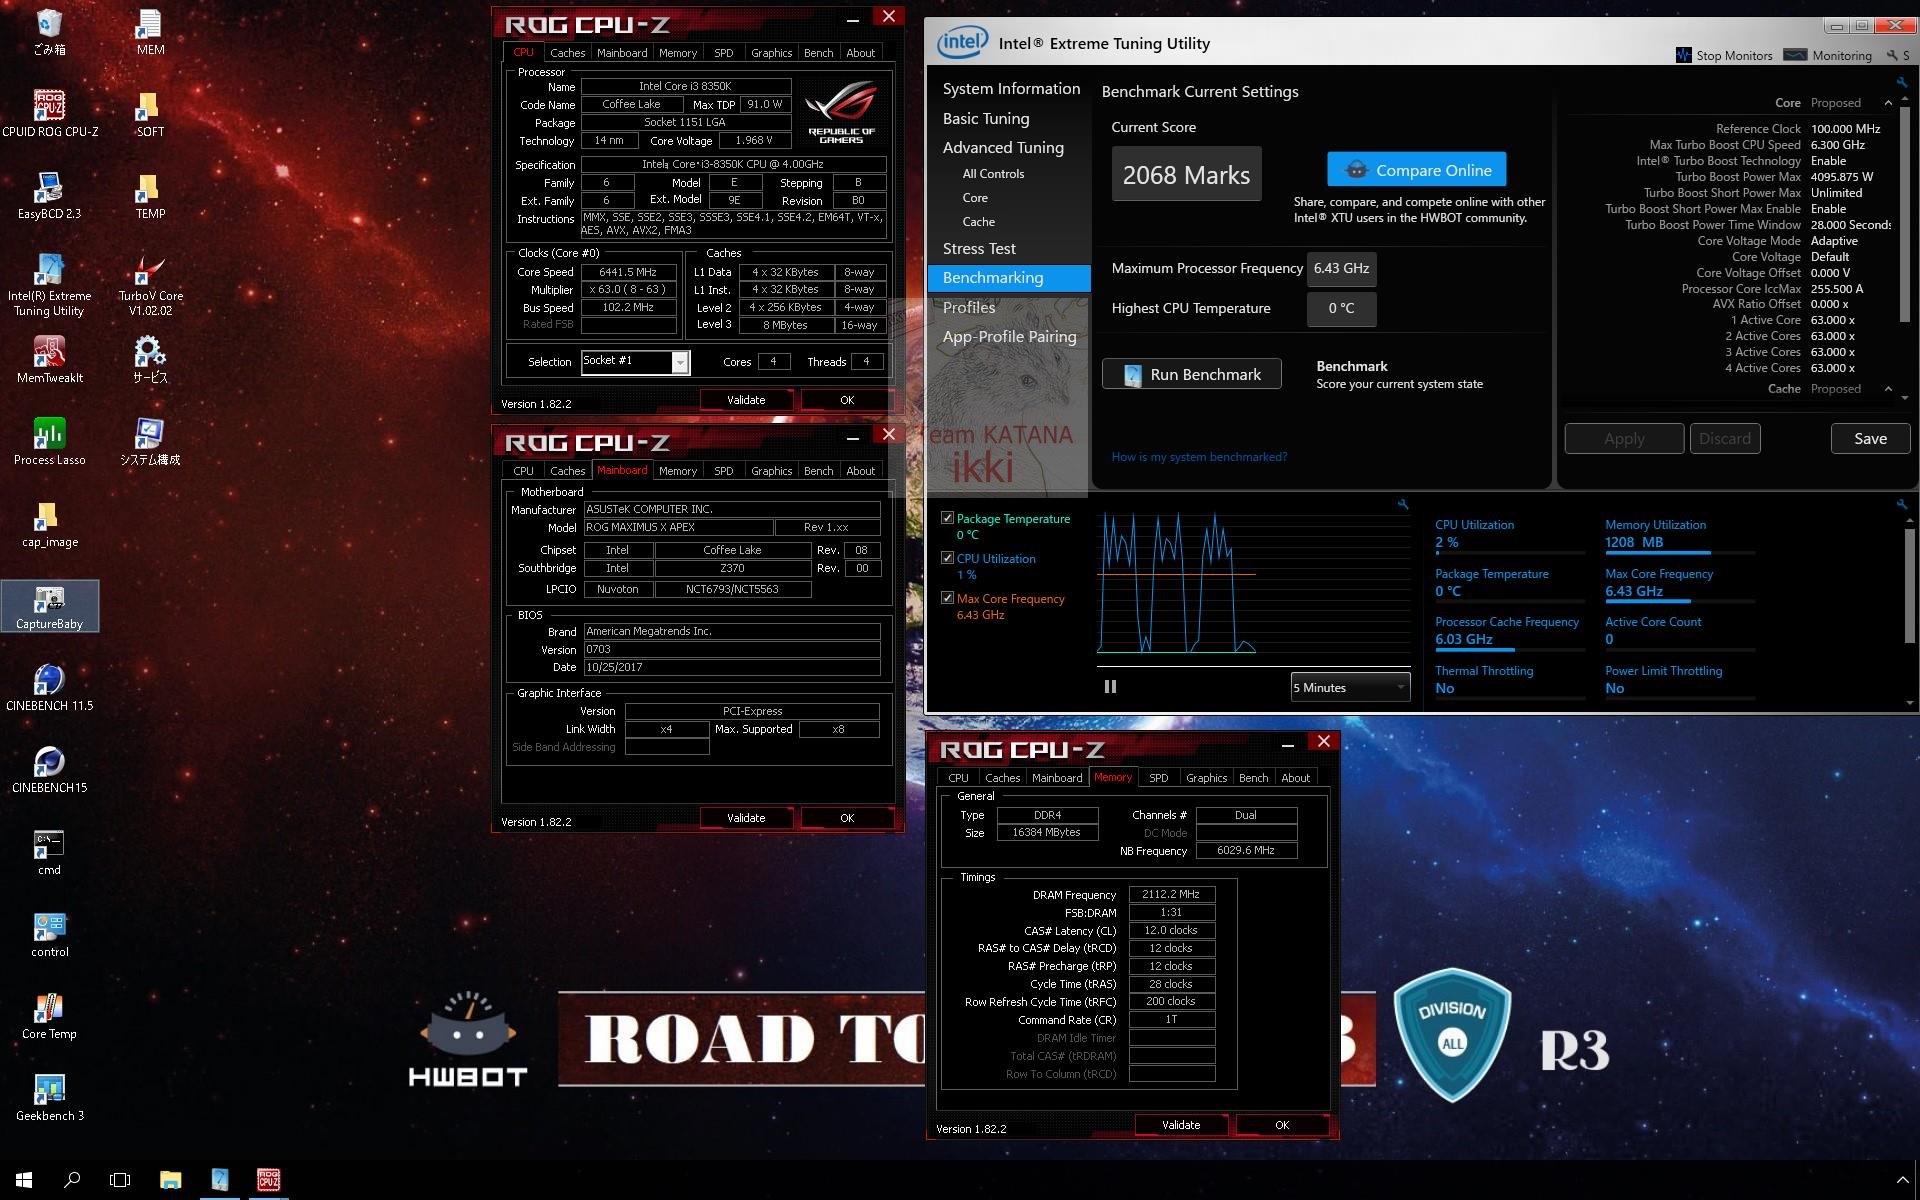The image size is (1920, 1200).
Task: Show hidden system tray icons
Action: coord(1902,1180)
